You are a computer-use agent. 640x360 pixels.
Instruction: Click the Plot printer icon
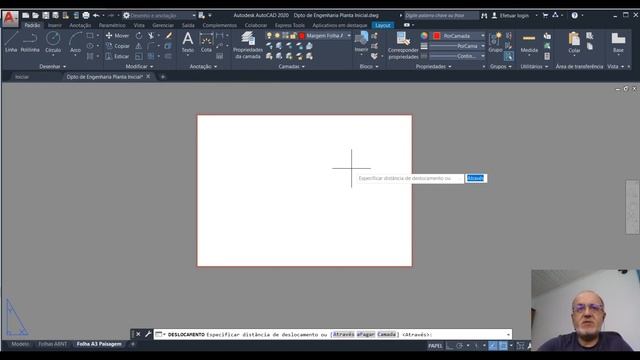[86, 15]
